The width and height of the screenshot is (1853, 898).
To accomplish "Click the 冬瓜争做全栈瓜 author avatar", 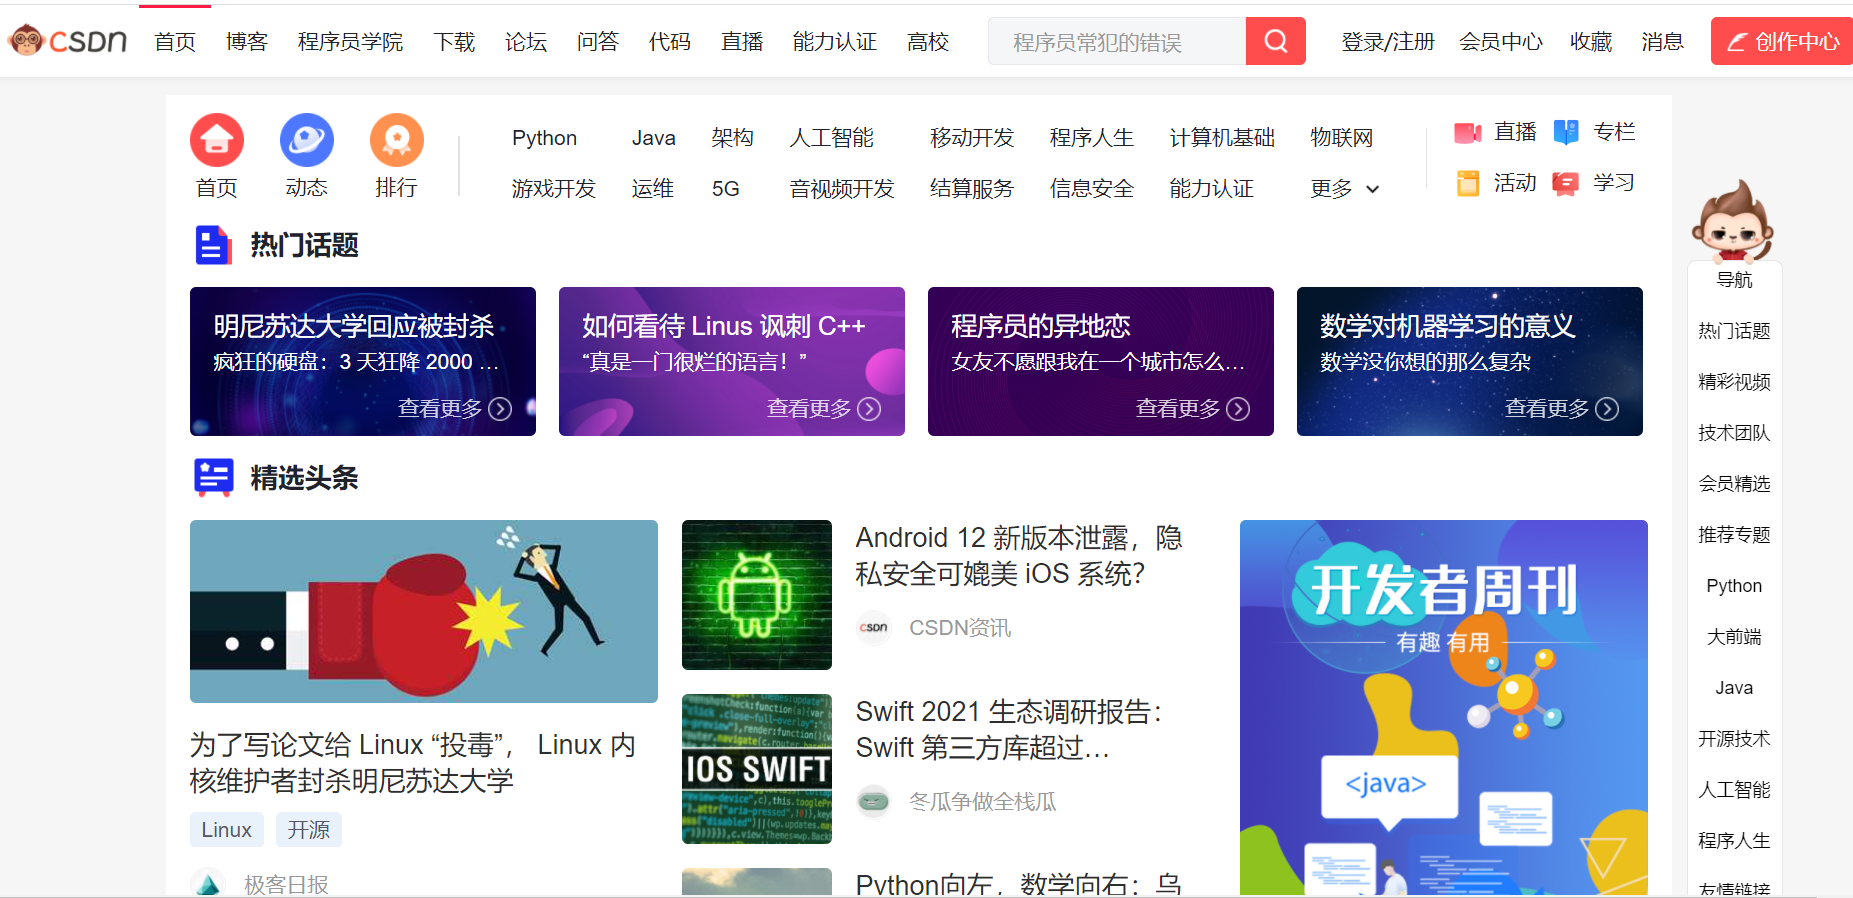I will click(x=874, y=802).
